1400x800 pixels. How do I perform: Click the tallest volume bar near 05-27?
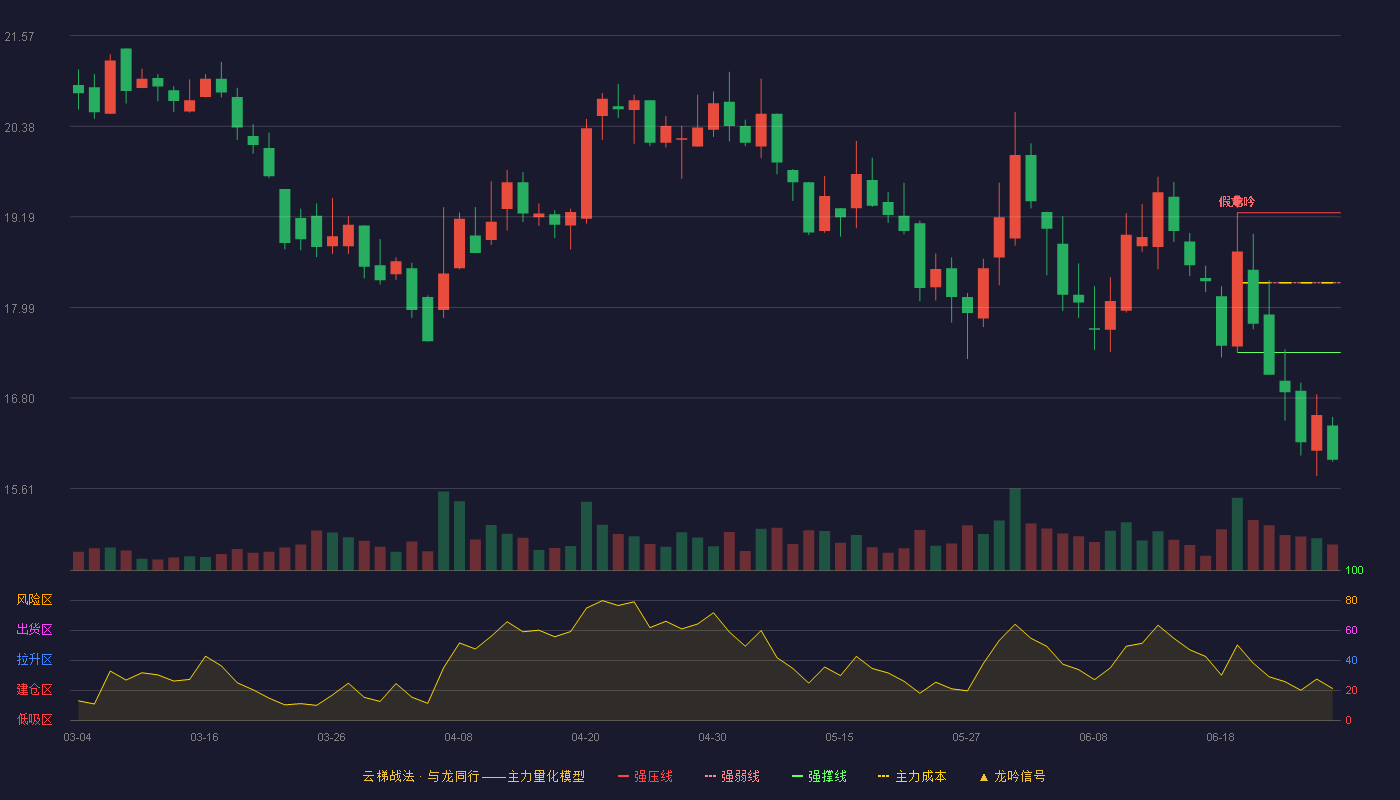1015,529
